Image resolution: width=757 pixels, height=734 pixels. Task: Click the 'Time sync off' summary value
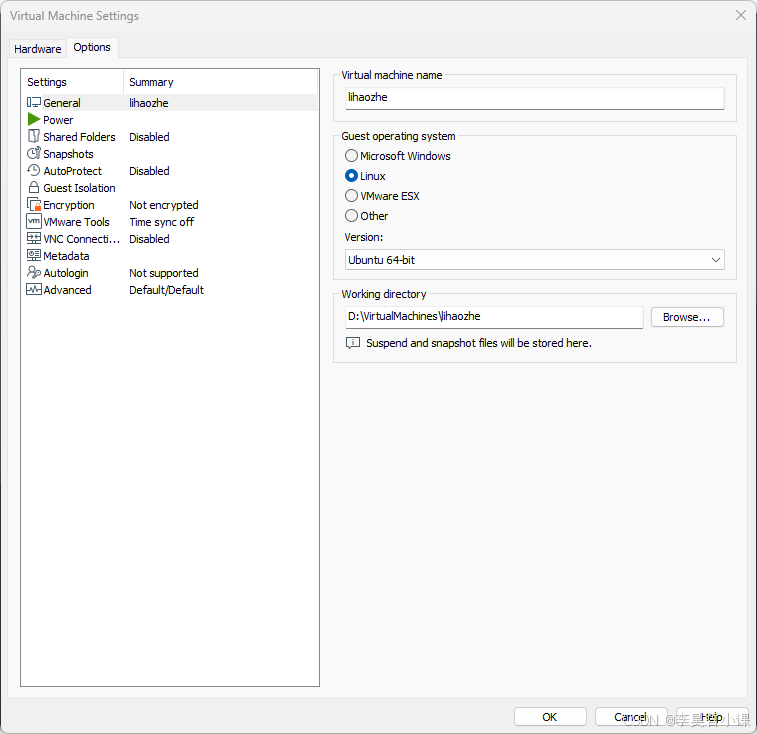[162, 222]
